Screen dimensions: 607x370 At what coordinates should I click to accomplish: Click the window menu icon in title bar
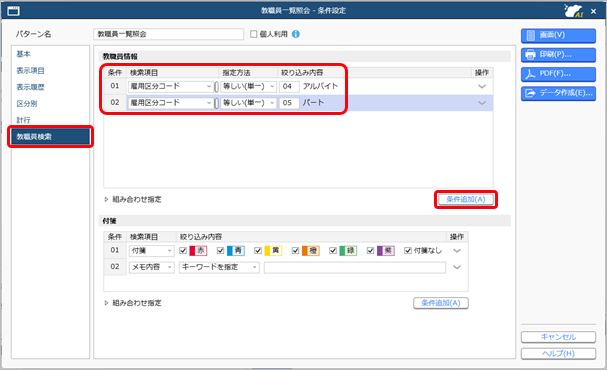click(13, 10)
